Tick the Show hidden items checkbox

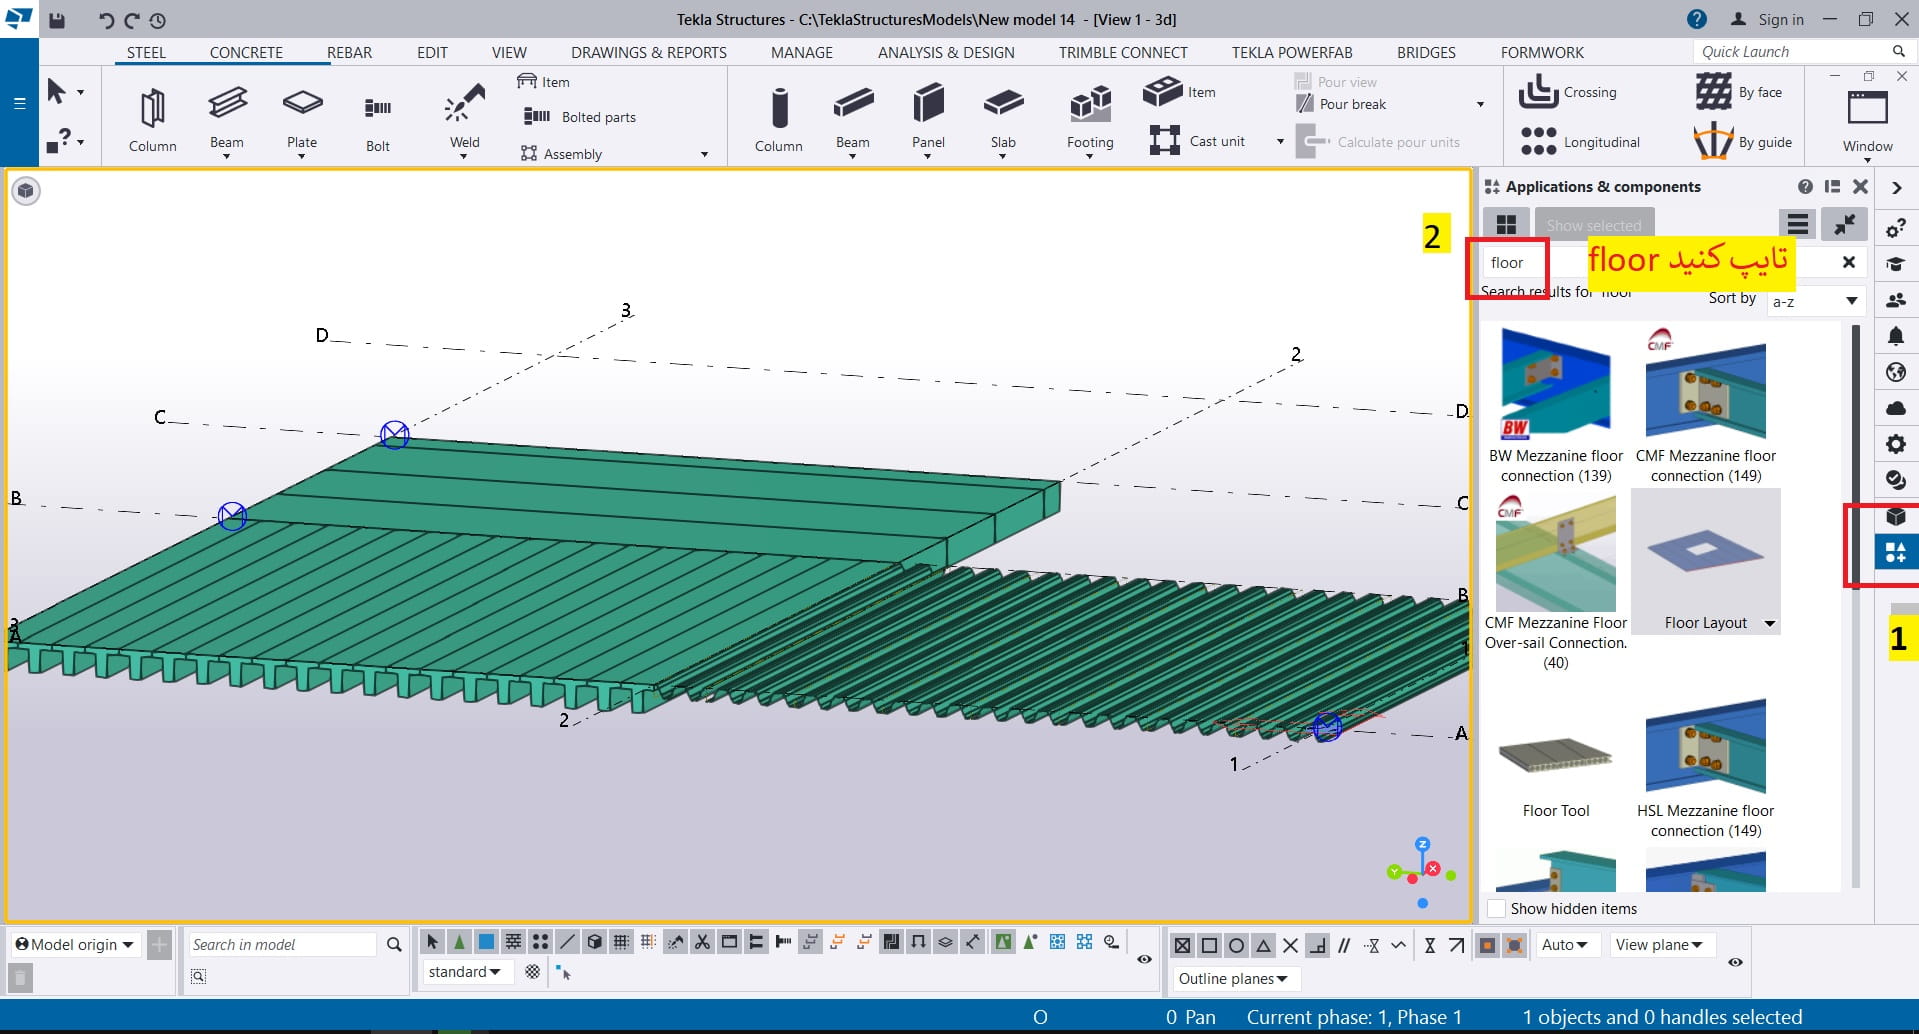pos(1497,909)
